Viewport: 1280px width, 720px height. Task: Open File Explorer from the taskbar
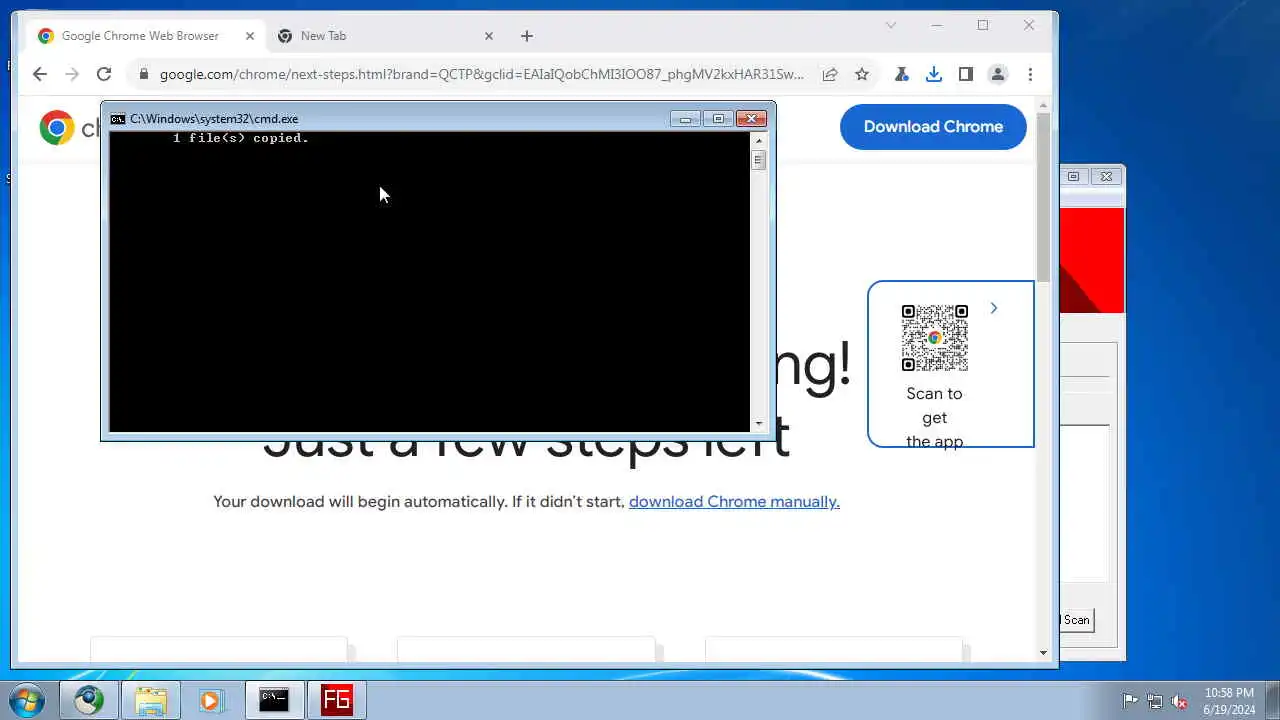(150, 700)
